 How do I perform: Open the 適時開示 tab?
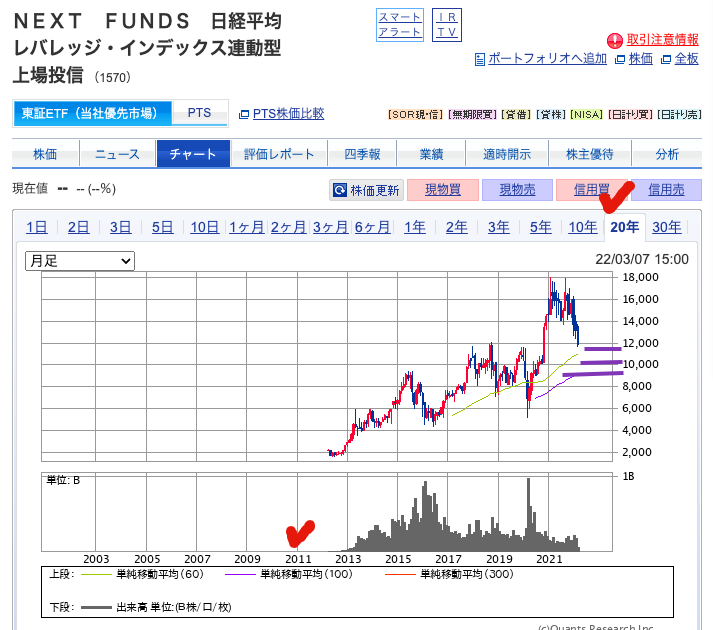point(507,154)
